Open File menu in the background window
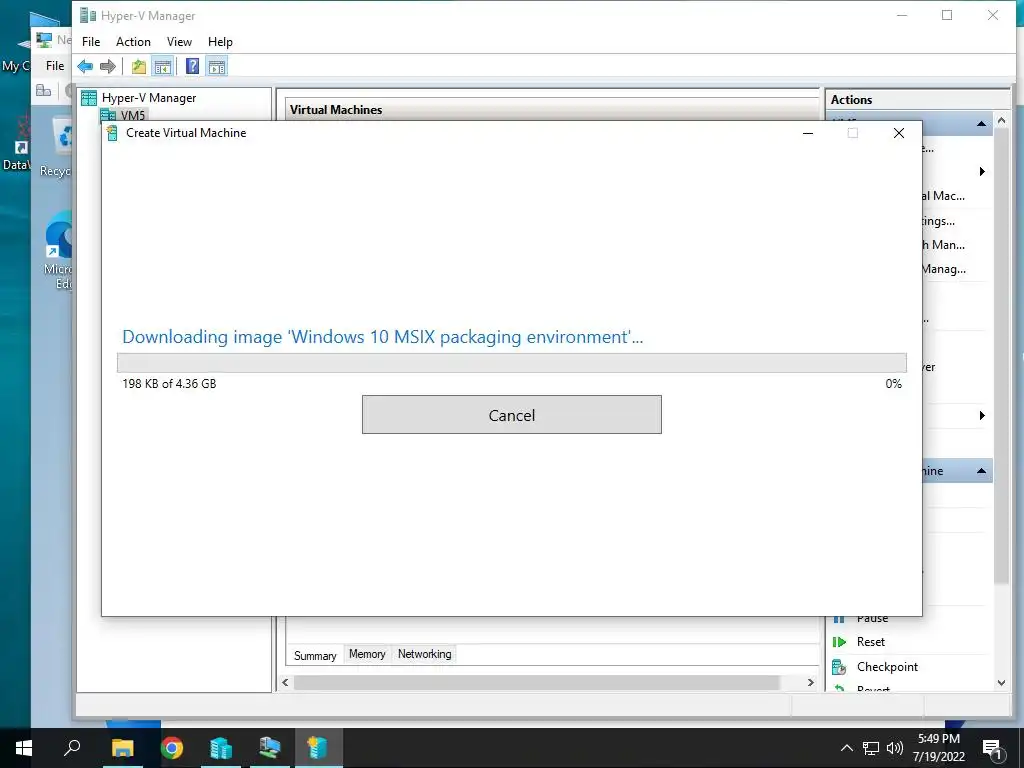The width and height of the screenshot is (1024, 768). pos(55,66)
